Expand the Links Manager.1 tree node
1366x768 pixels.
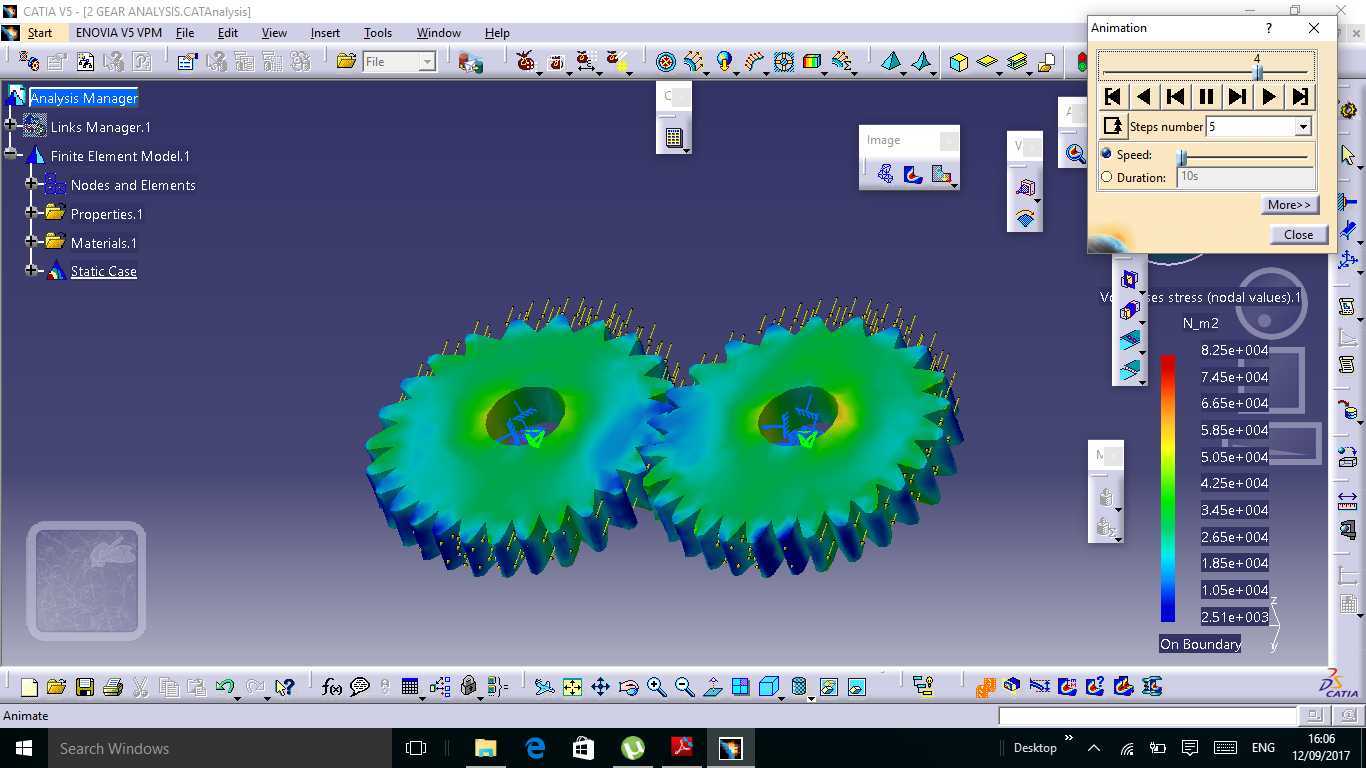coord(11,126)
